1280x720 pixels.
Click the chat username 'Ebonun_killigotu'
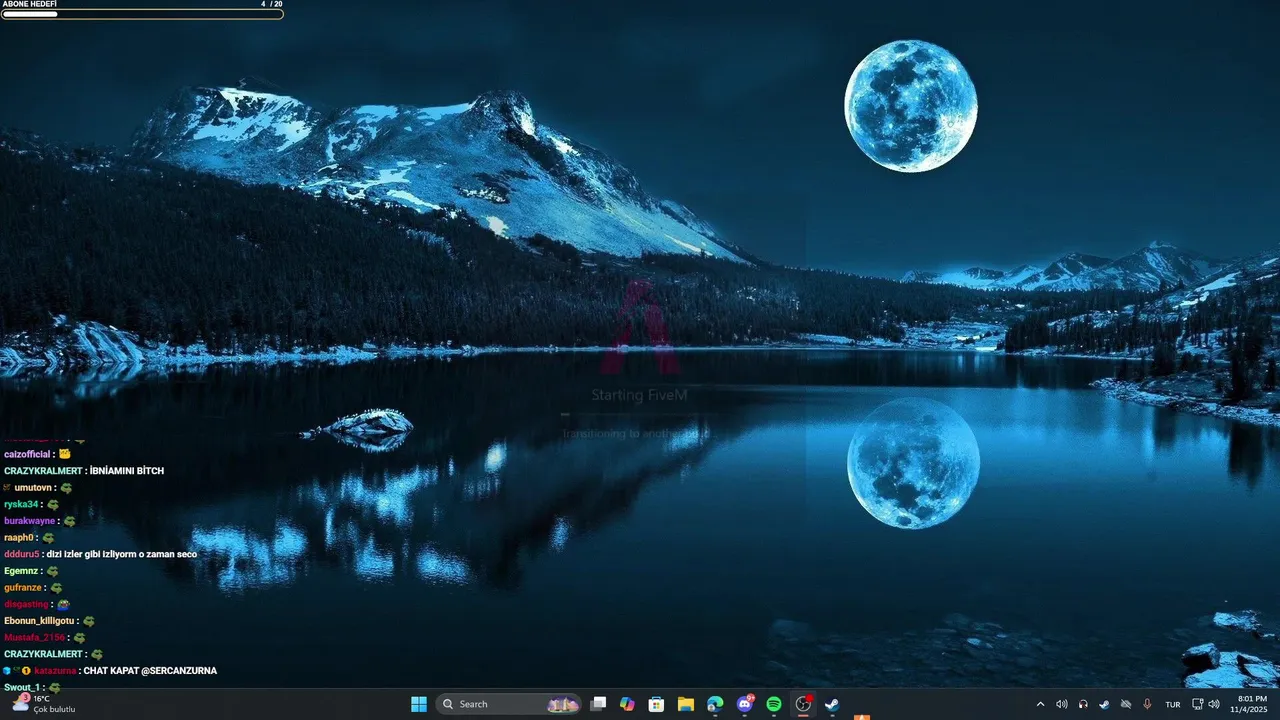point(41,621)
